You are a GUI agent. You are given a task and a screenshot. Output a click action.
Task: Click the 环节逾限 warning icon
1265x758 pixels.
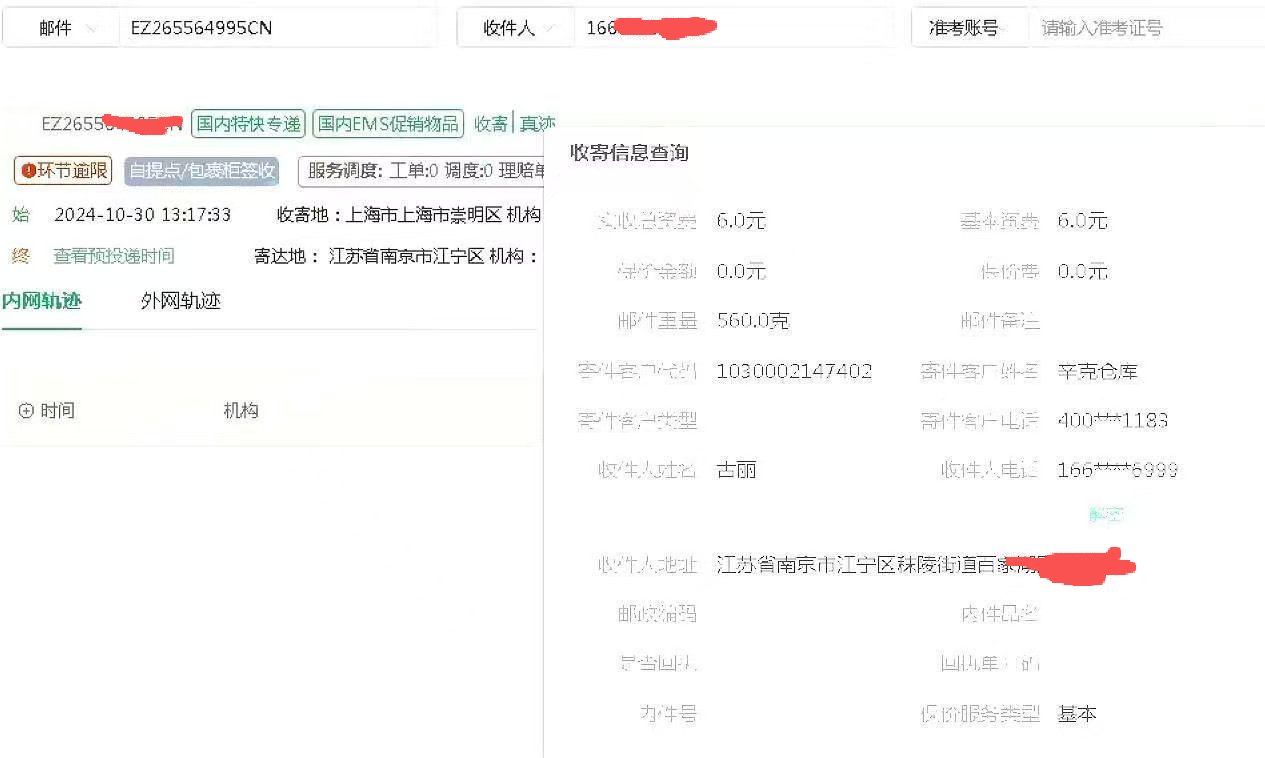tap(62, 171)
